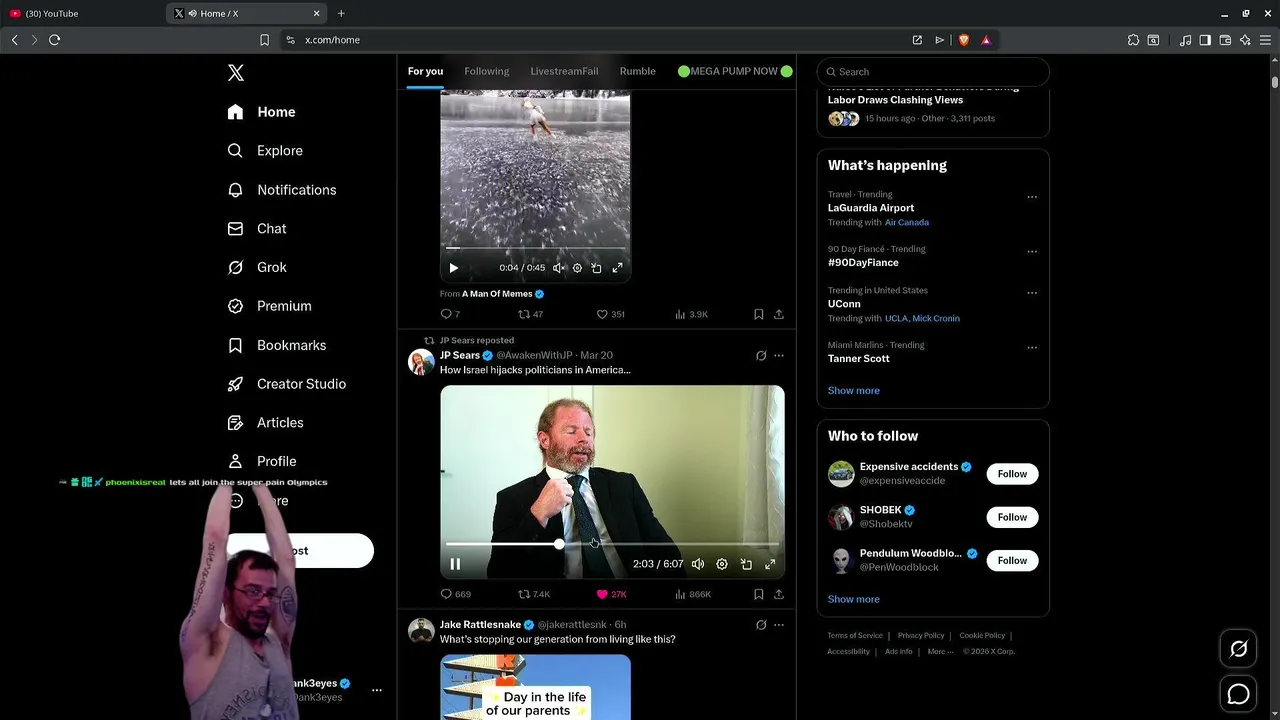
Task: Switch to the Following tab
Action: (x=487, y=71)
